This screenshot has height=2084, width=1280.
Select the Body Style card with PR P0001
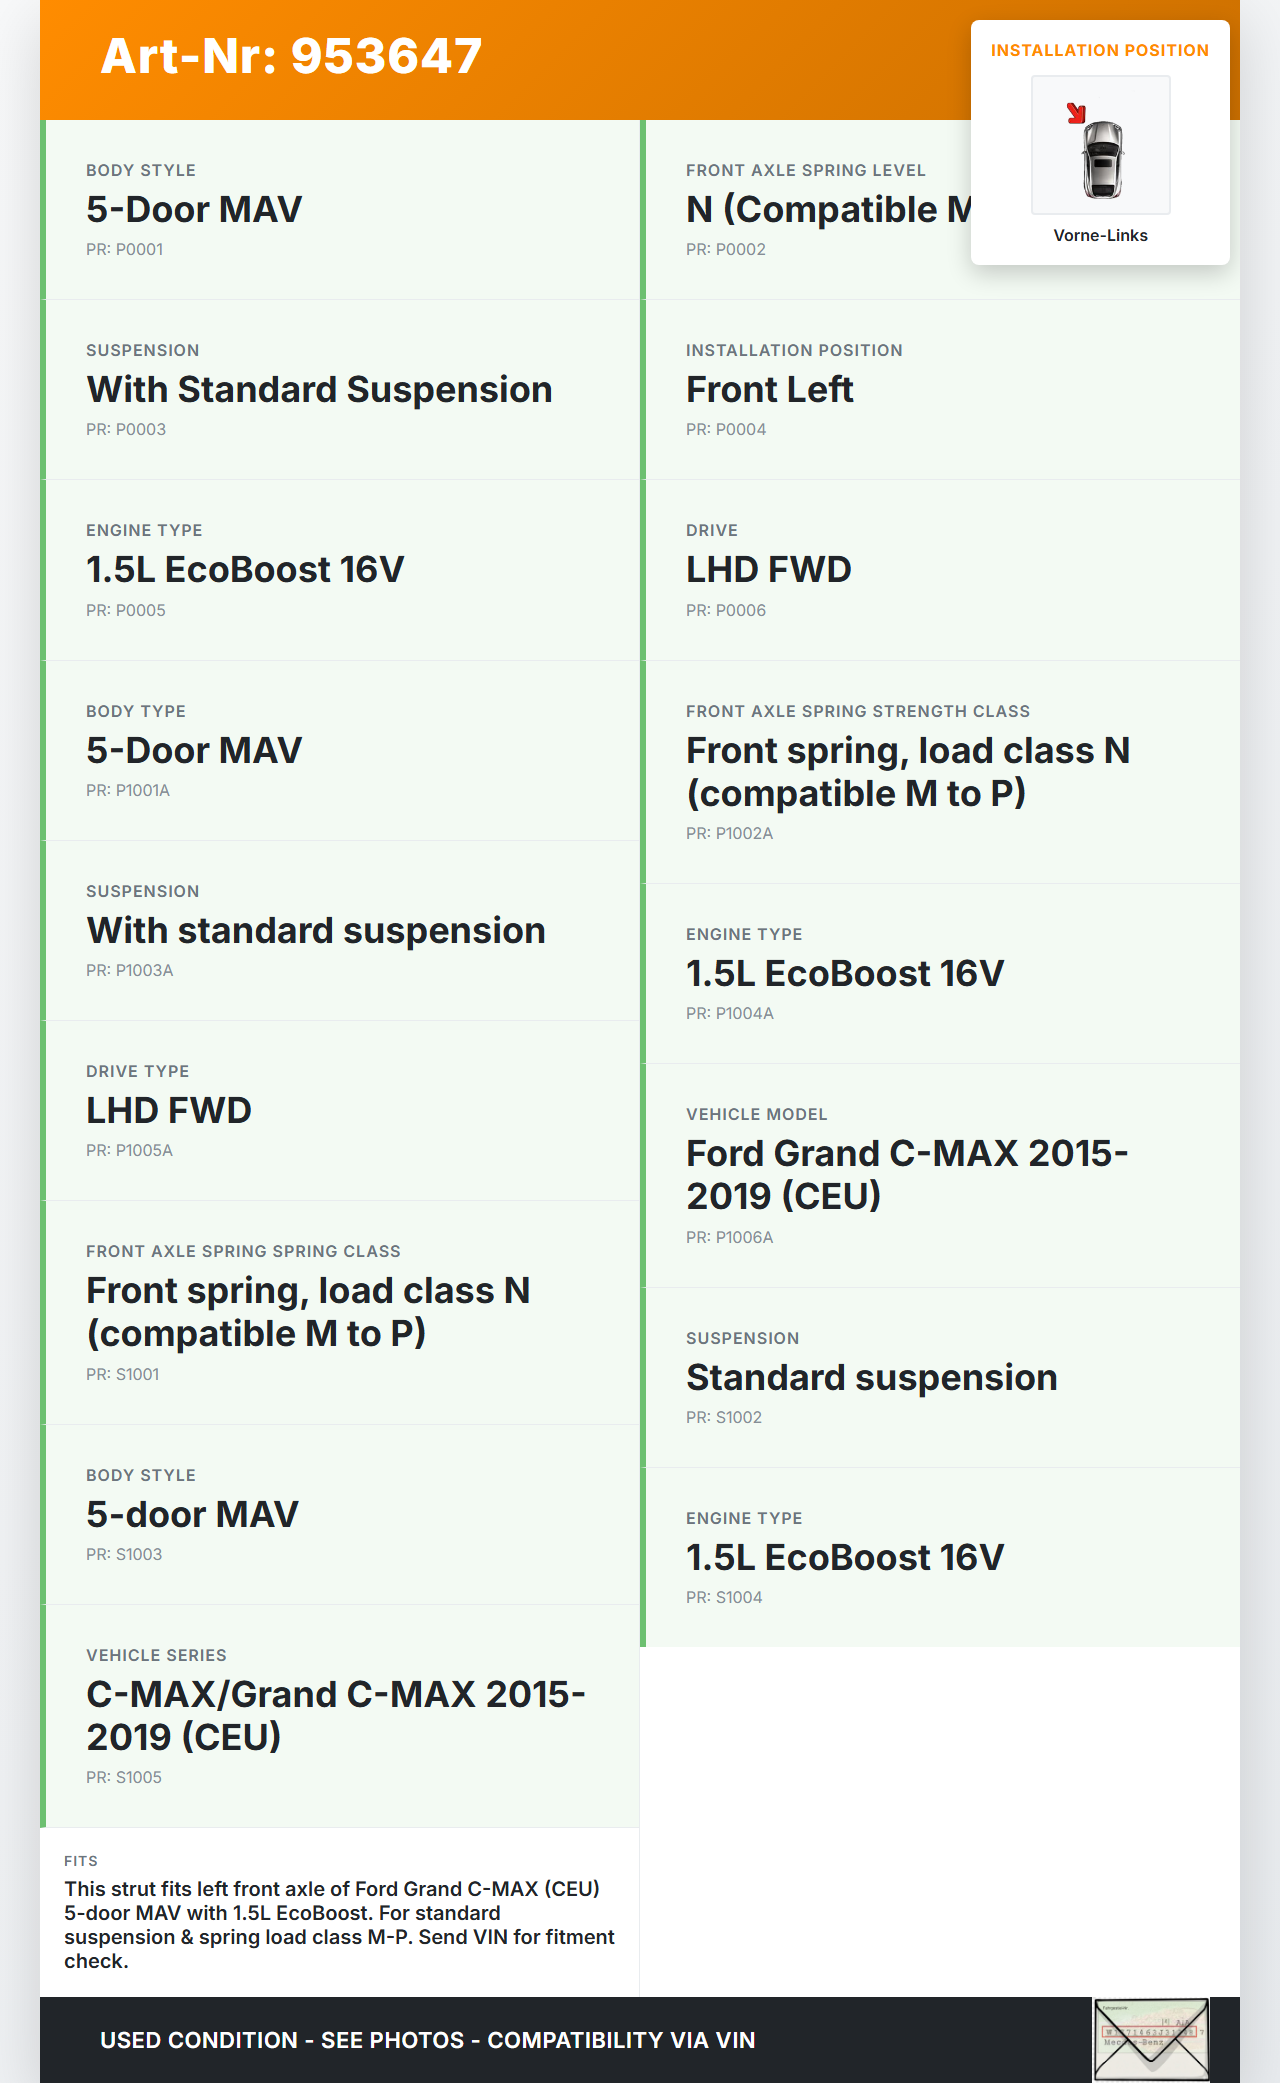pos(340,210)
